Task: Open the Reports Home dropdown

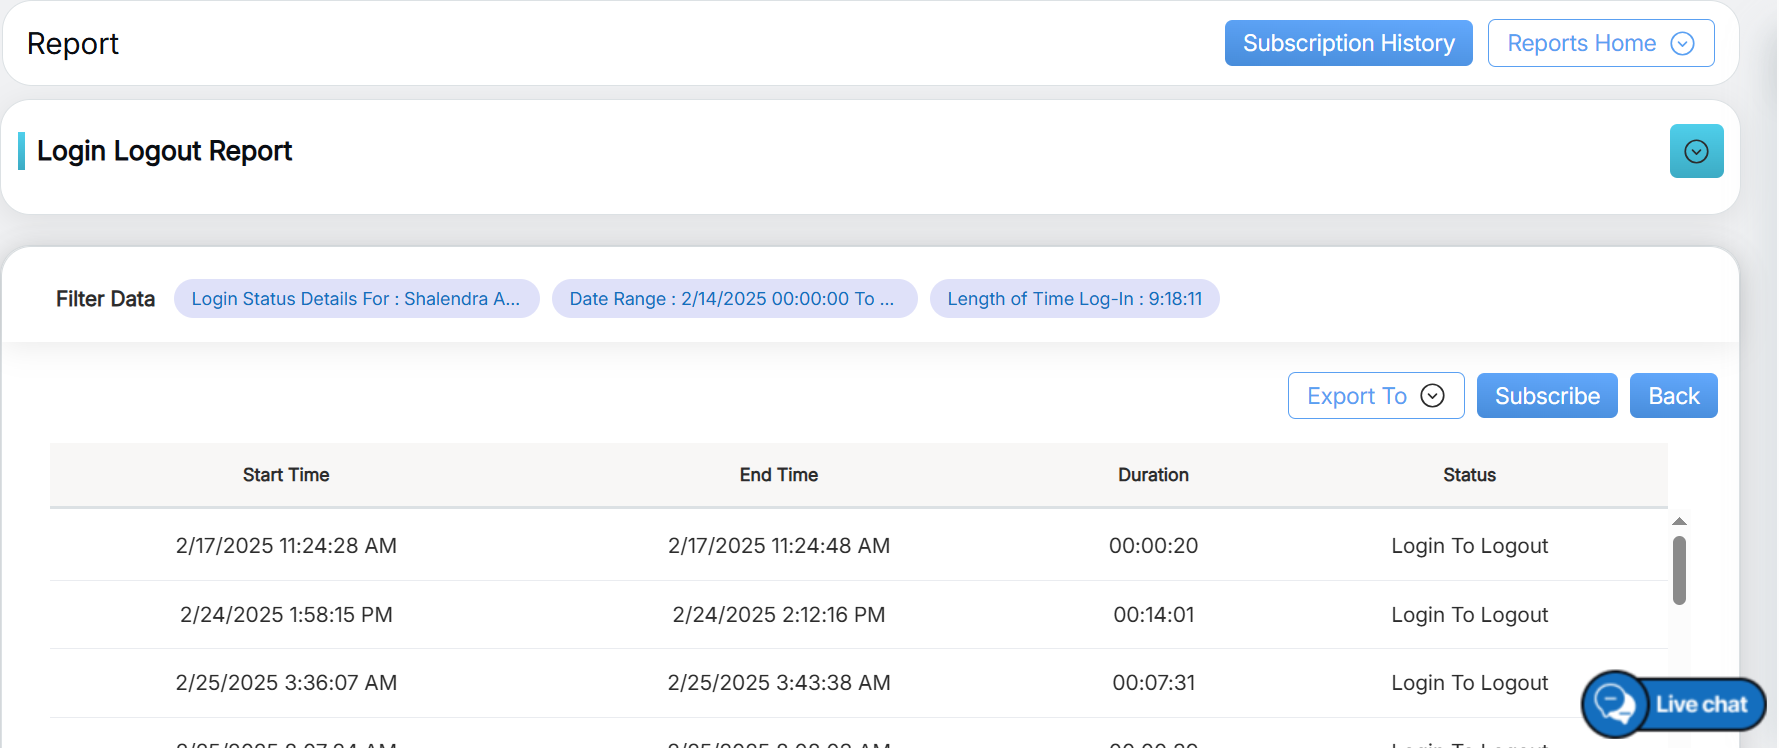Action: click(1600, 43)
